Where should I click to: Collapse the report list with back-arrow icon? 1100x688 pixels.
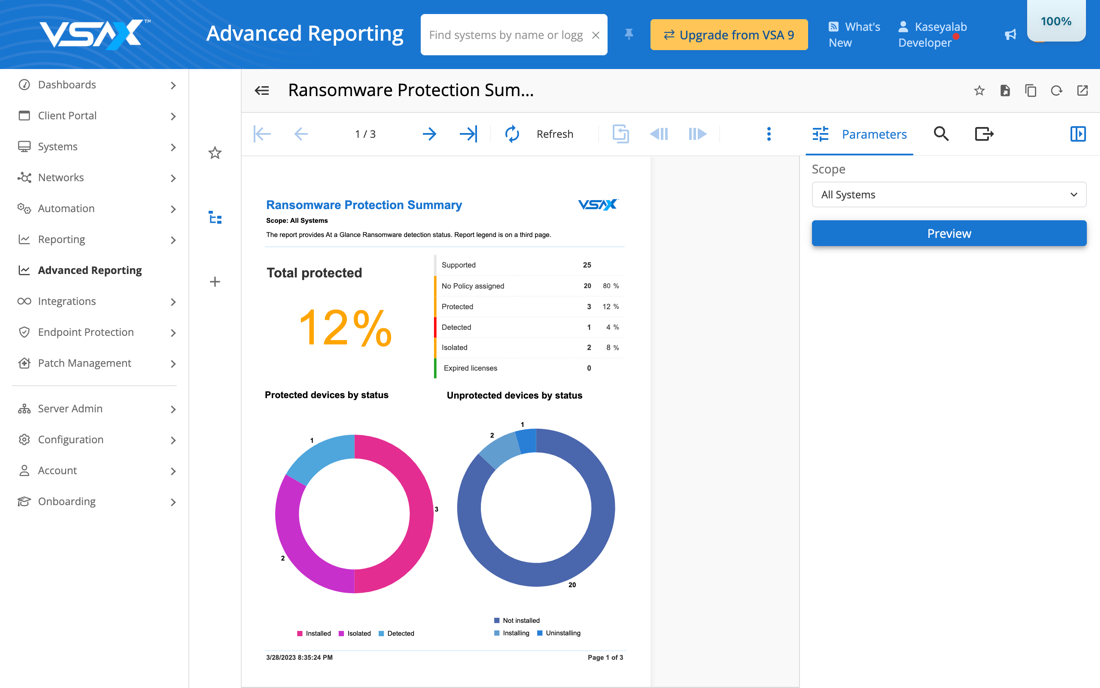coord(262,90)
